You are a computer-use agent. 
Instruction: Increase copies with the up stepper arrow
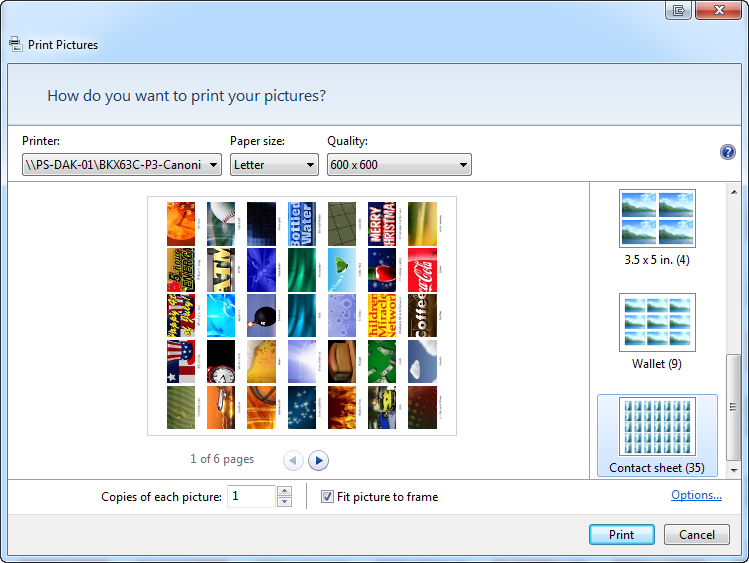[x=284, y=491]
